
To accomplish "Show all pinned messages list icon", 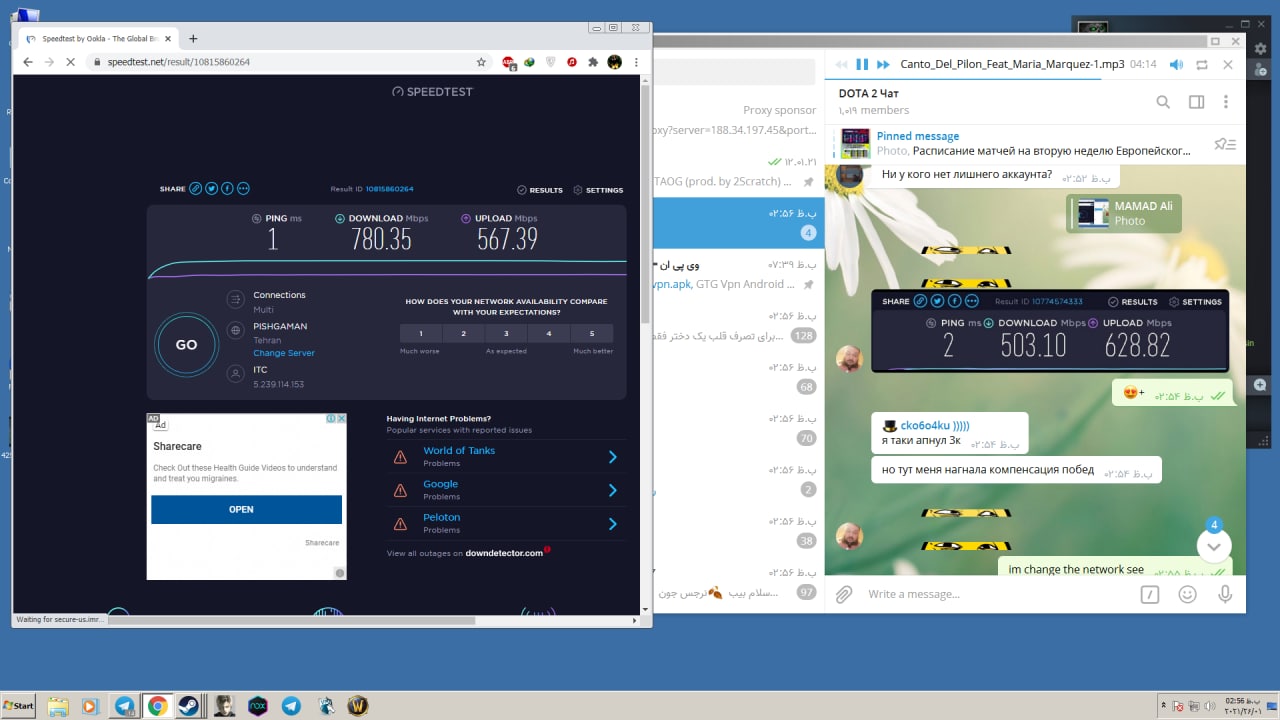I will coord(1225,144).
